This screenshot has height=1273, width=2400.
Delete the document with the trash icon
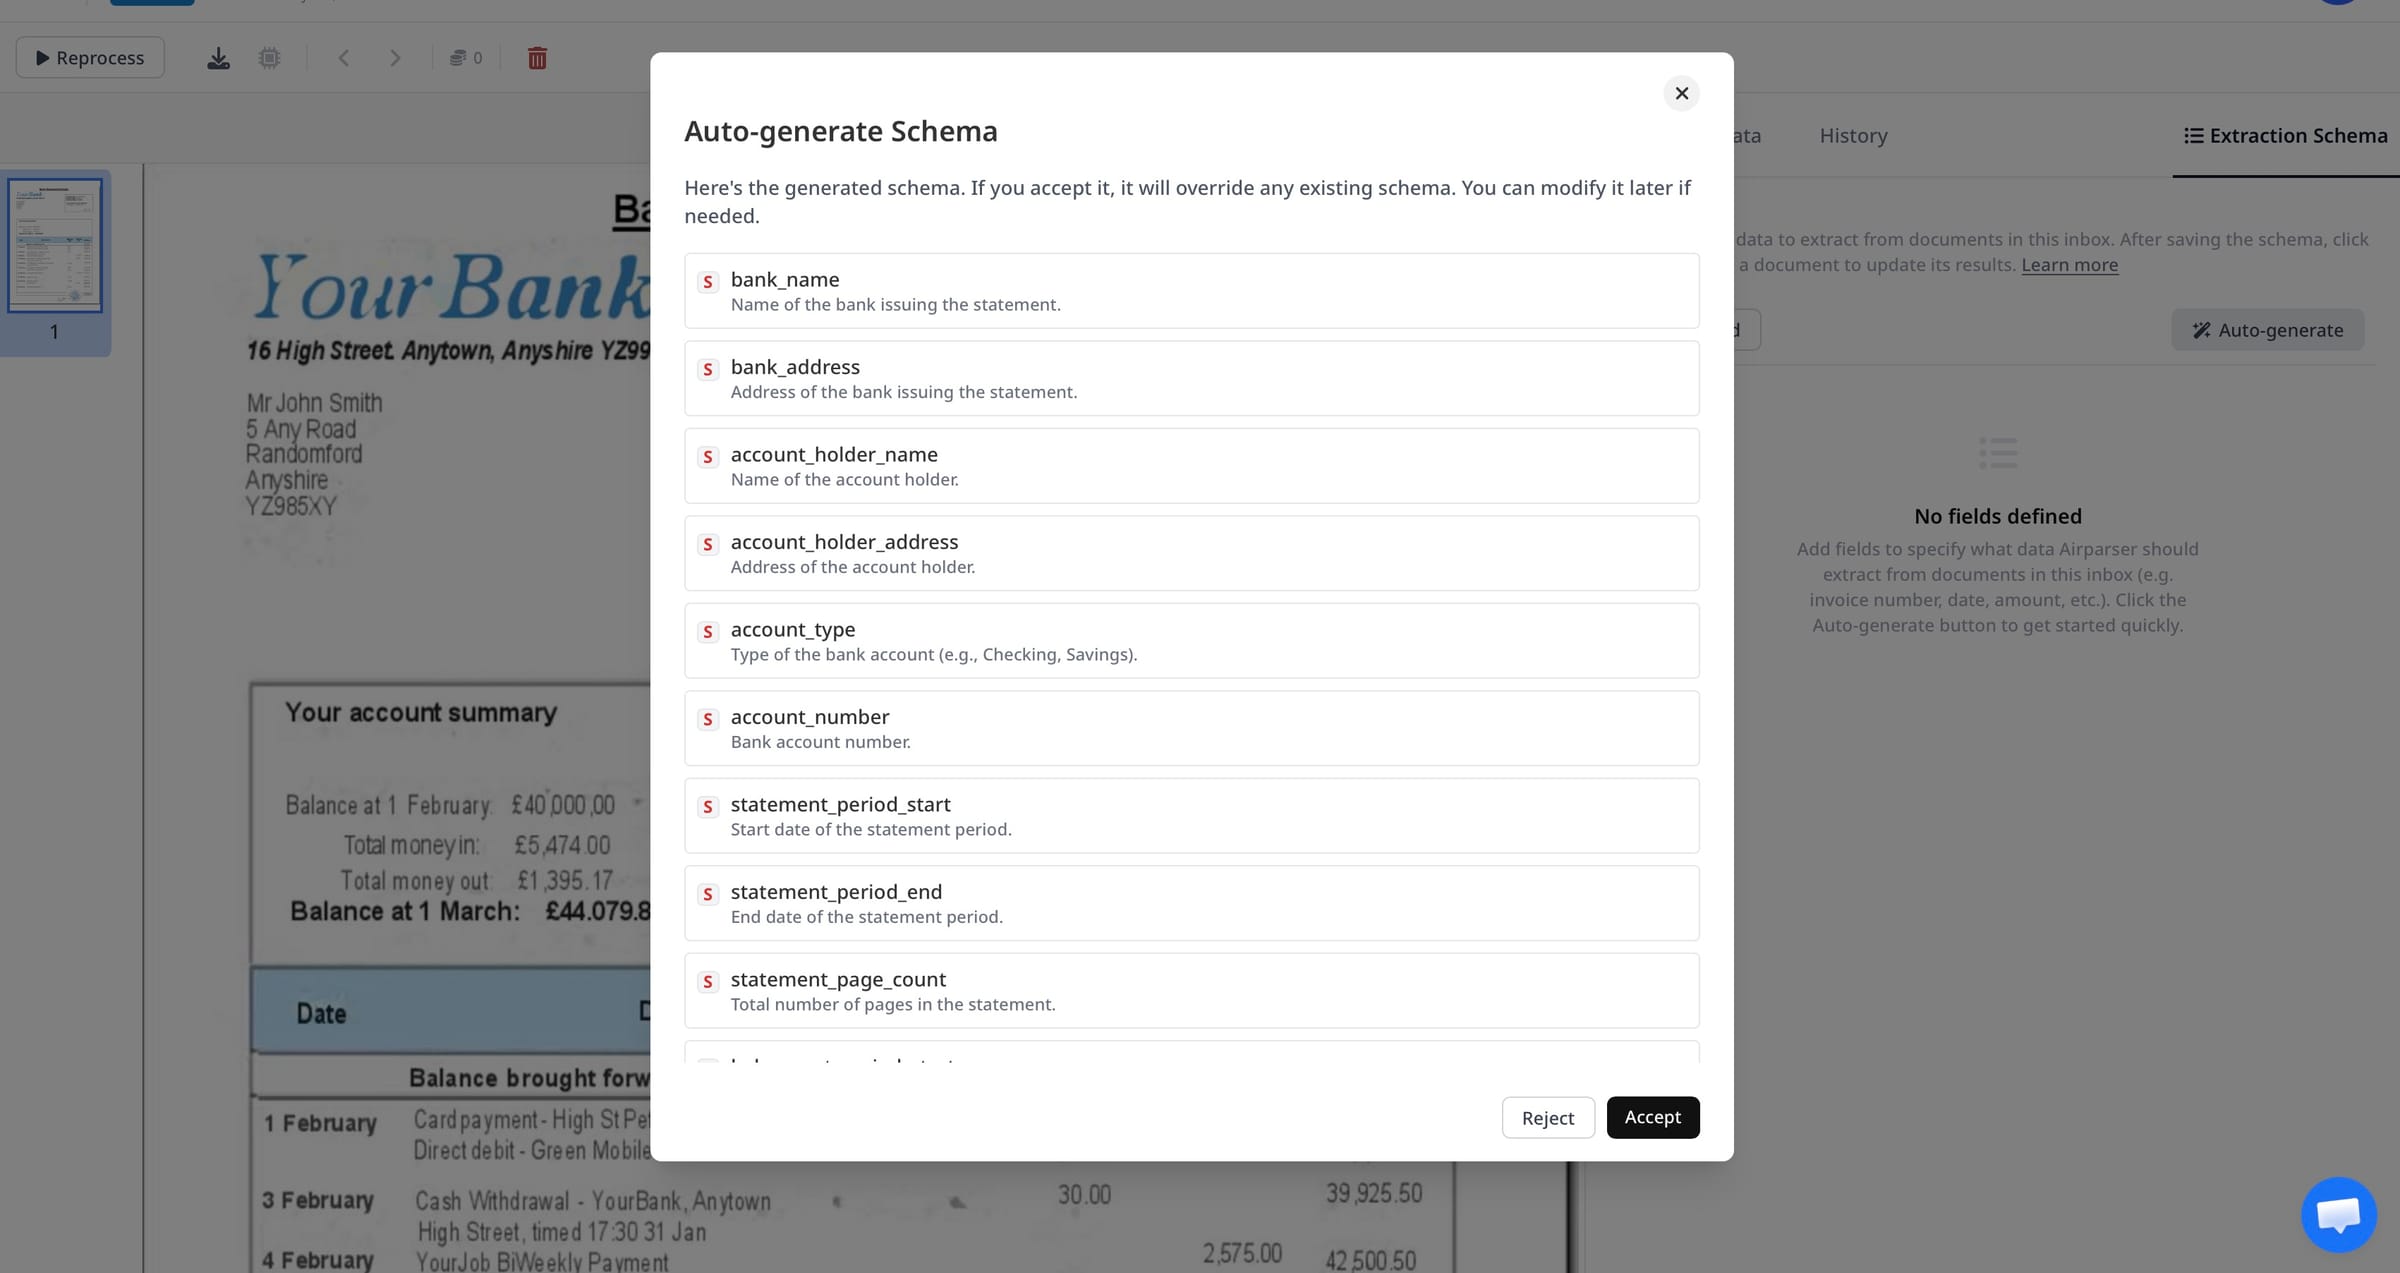pyautogui.click(x=537, y=58)
